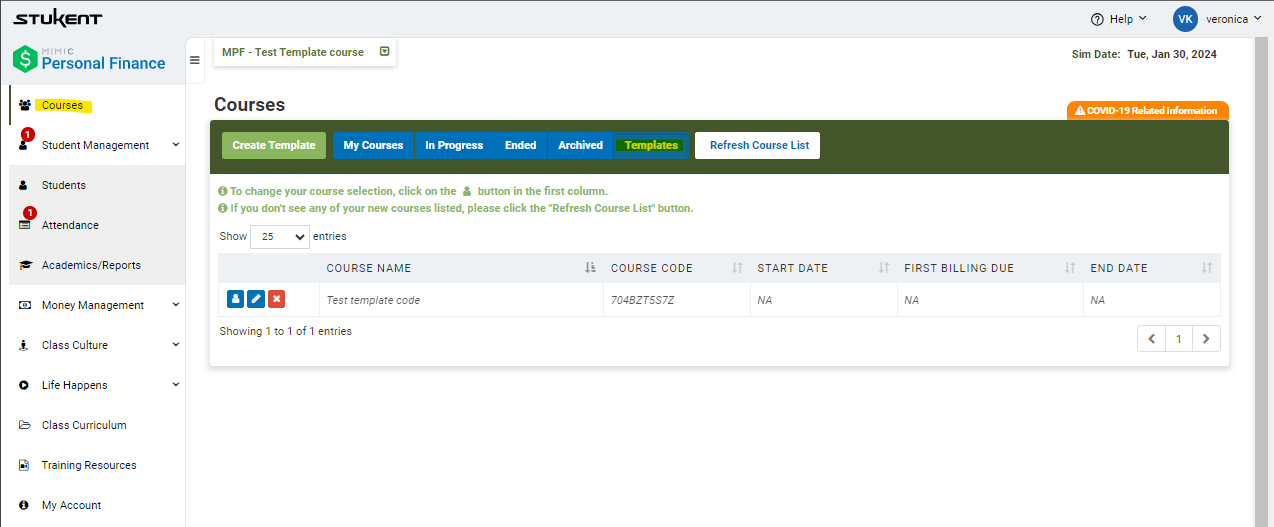Click the Money Management cash icon

tap(25, 305)
